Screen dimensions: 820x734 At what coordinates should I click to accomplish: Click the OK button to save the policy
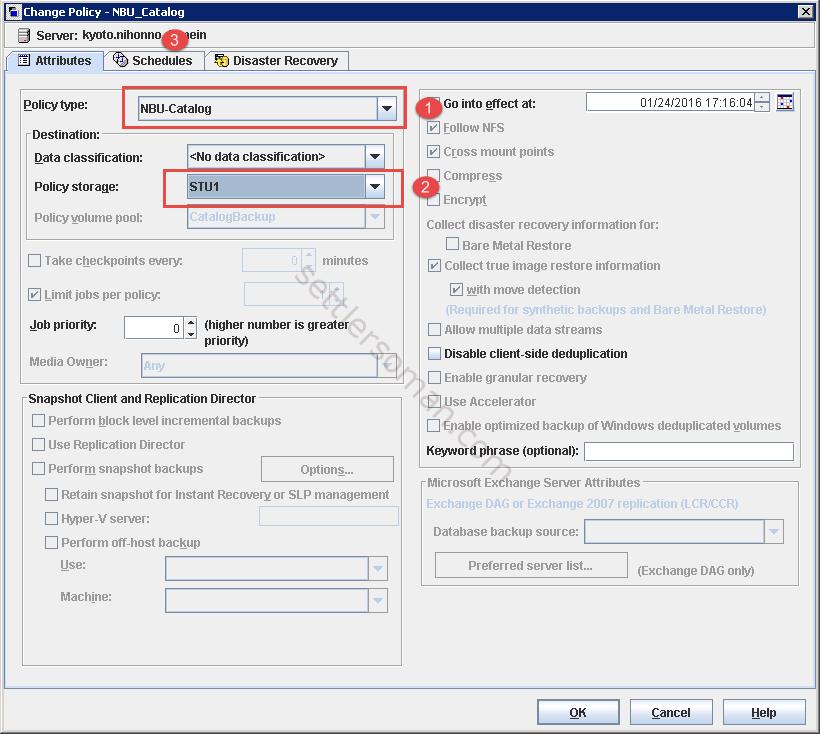click(578, 712)
